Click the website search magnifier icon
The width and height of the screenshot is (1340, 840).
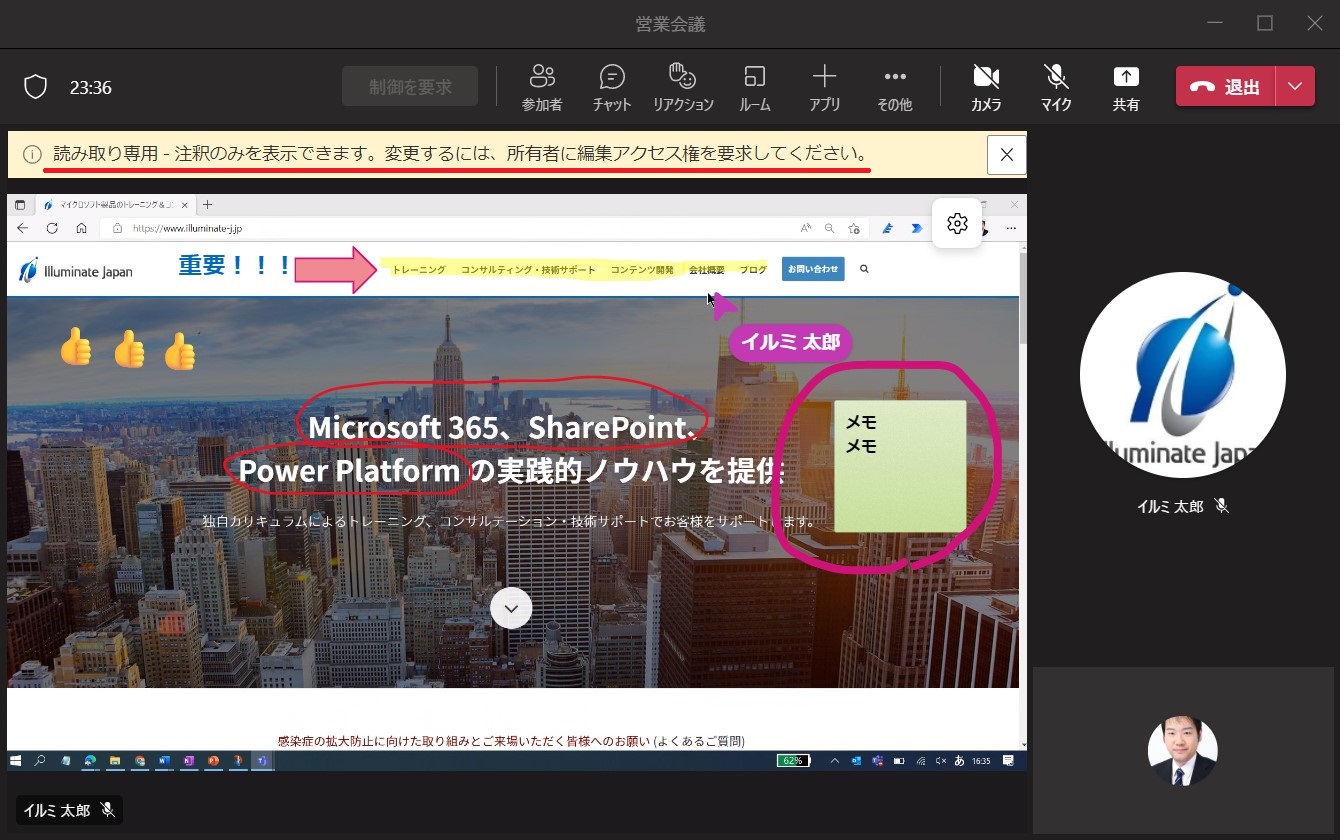[x=865, y=269]
